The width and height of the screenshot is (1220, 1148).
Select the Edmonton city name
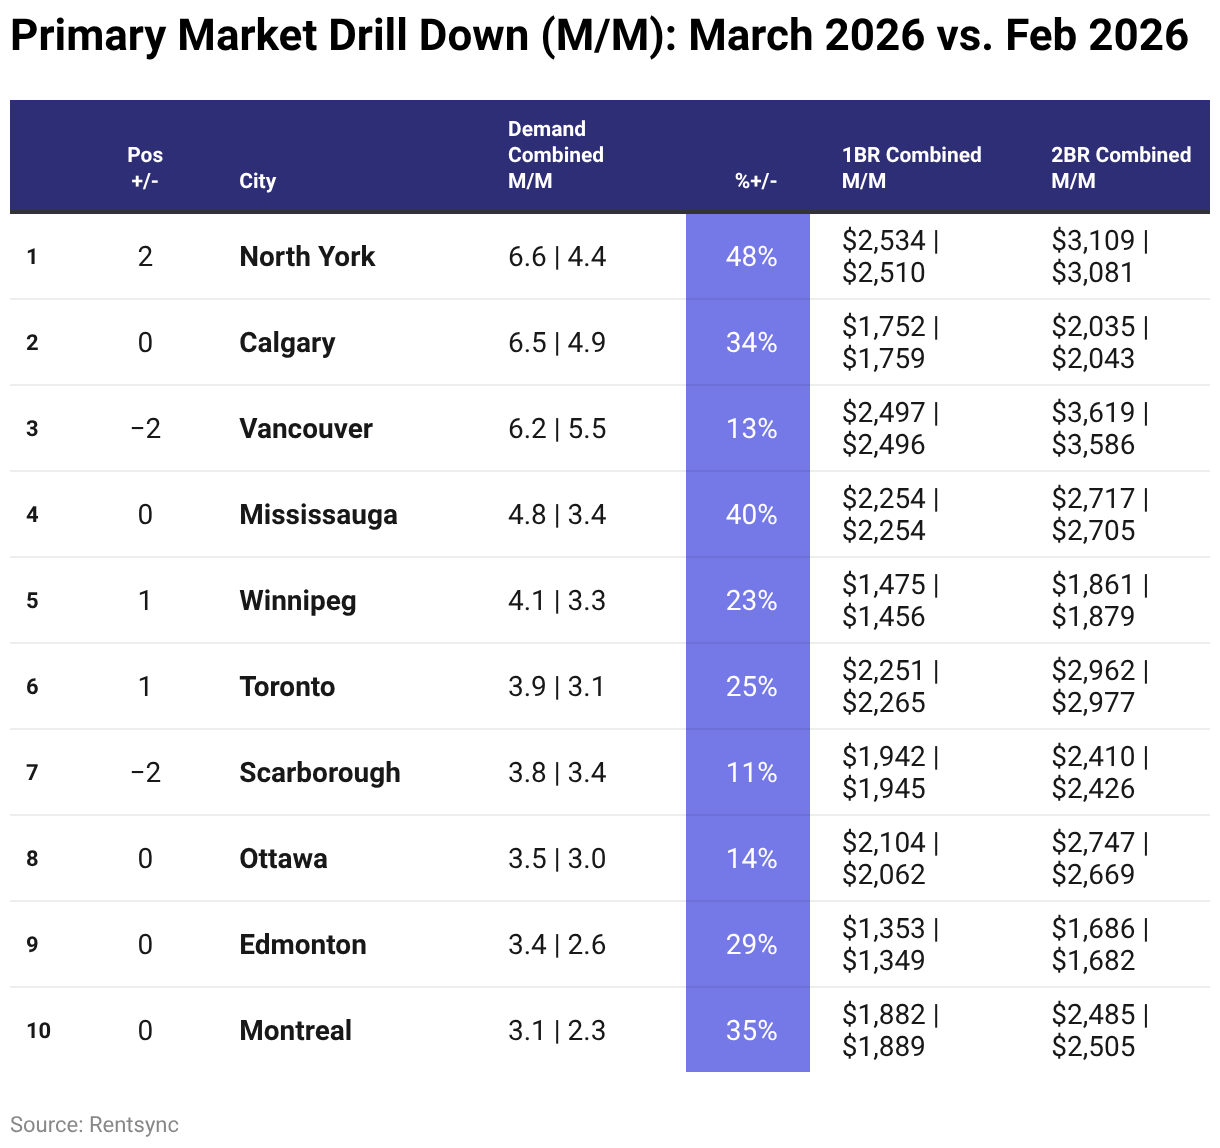click(x=302, y=945)
